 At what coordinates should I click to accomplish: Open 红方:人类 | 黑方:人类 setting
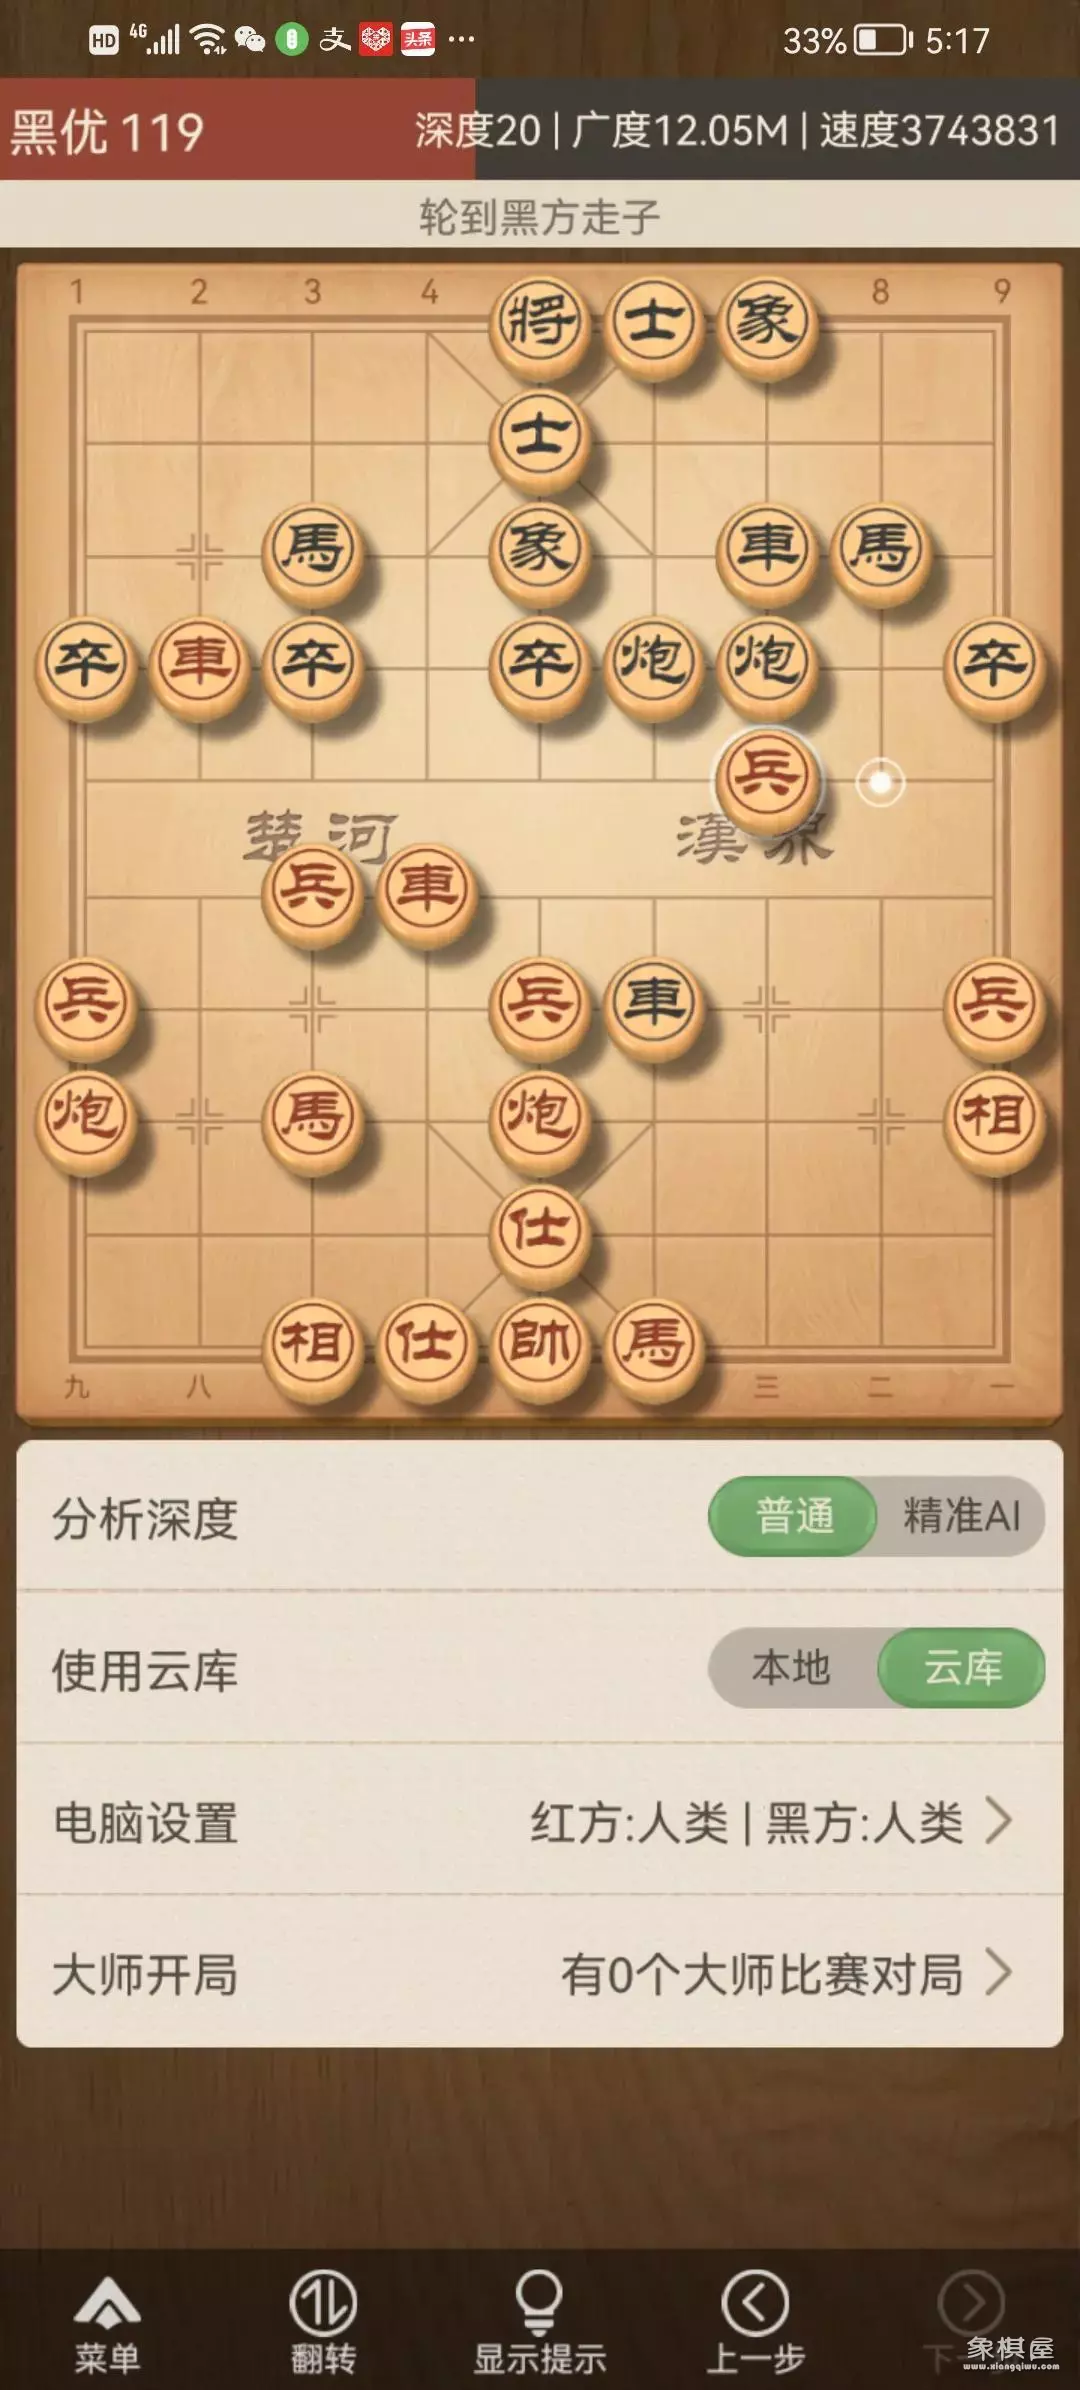[747, 1822]
